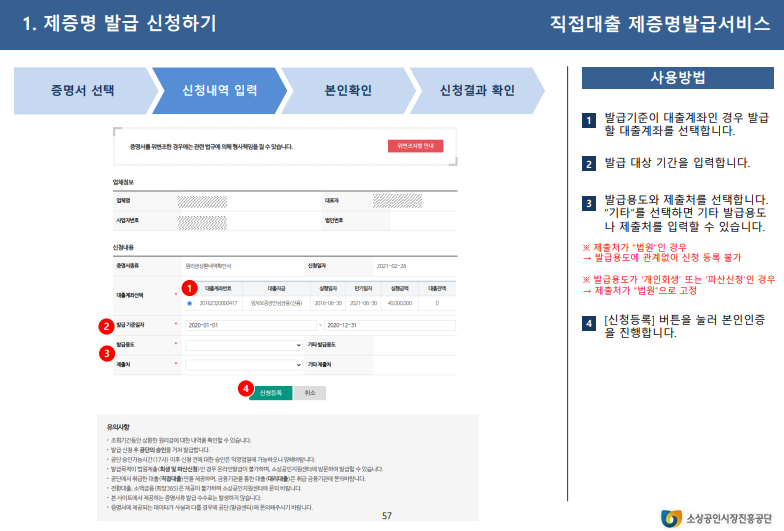This screenshot has height=531, width=784.
Task: Click the 만기일자 column header
Action: click(x=364, y=288)
